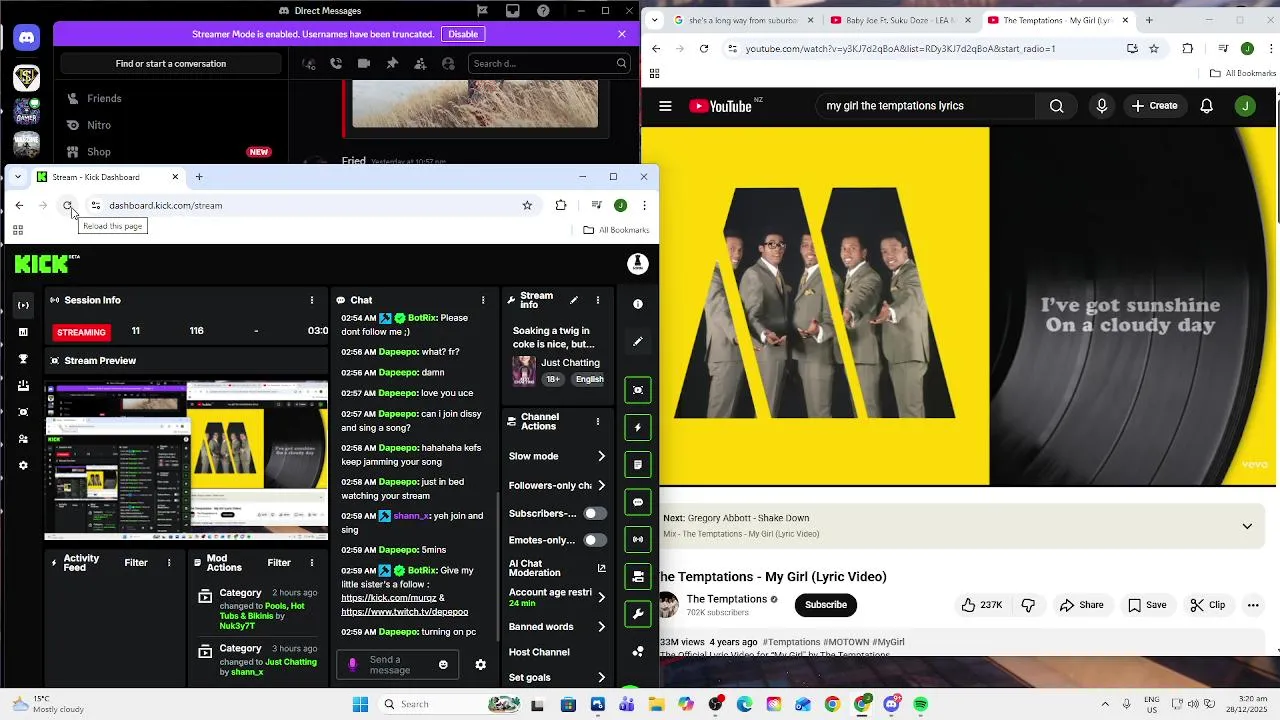This screenshot has height=720, width=1280.
Task: Add friends to DM in Discord
Action: (420, 63)
